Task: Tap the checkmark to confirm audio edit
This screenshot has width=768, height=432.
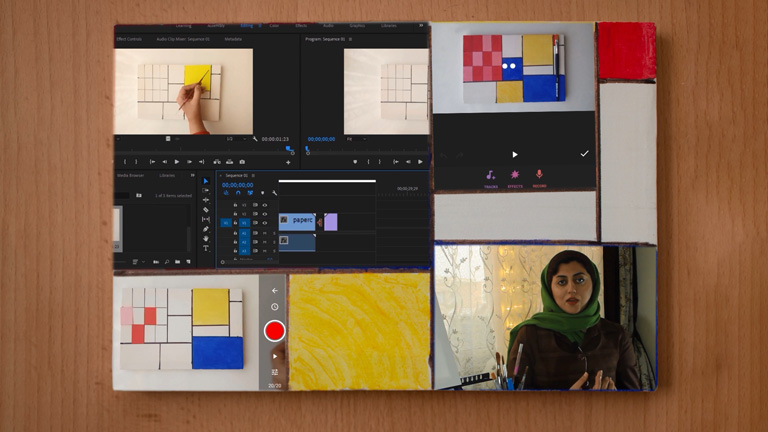Action: (584, 154)
